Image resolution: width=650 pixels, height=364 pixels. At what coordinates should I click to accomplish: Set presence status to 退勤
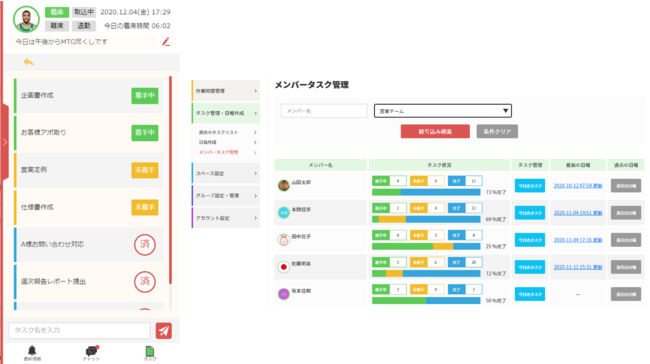[x=84, y=26]
